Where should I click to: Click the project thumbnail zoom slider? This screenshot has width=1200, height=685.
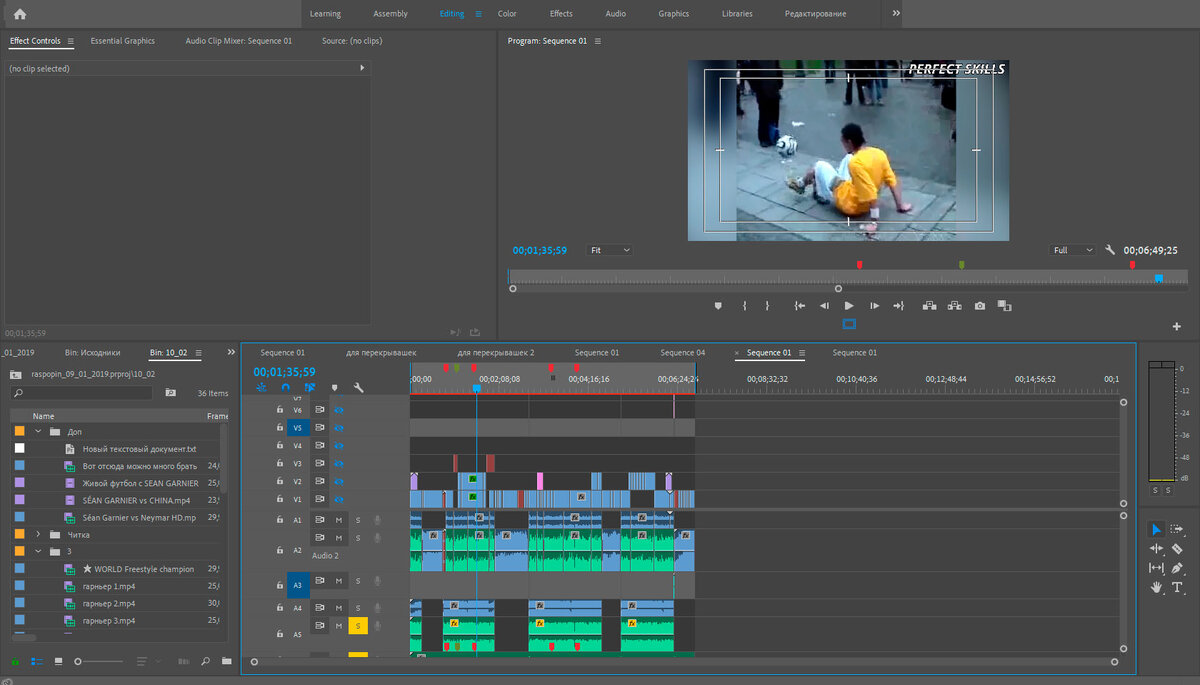tap(80, 661)
